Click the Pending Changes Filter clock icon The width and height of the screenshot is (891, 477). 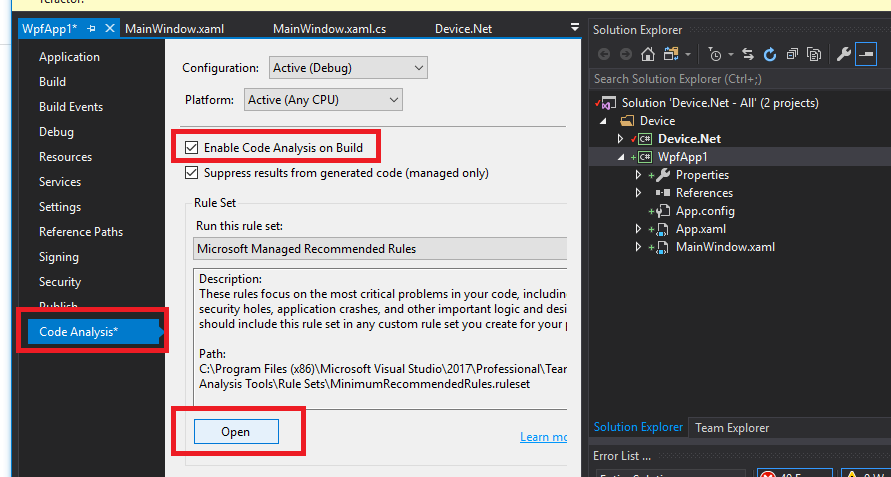point(715,55)
